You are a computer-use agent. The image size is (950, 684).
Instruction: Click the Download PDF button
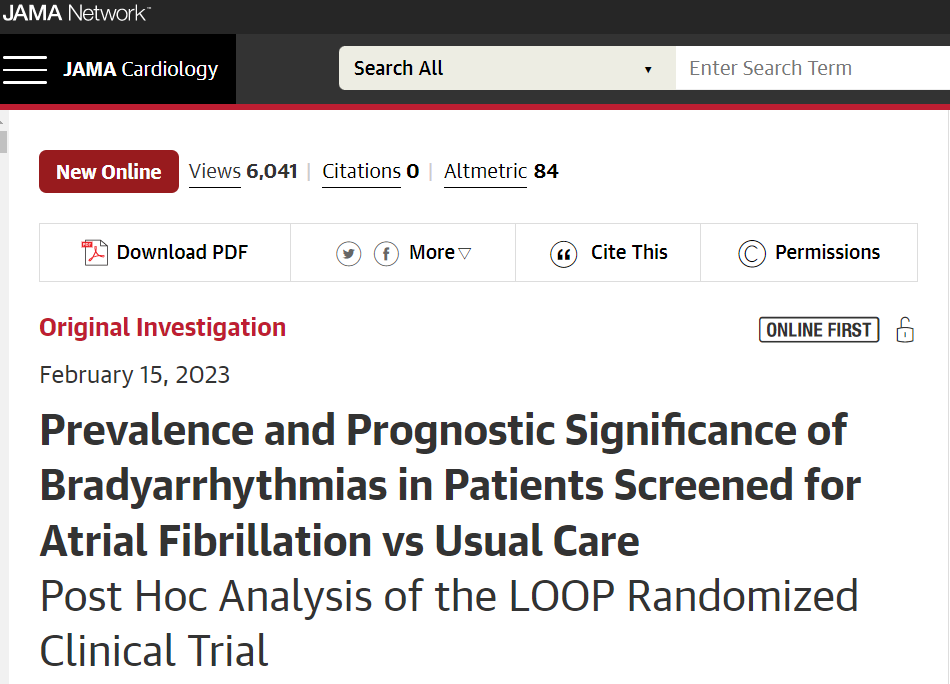click(x=165, y=253)
